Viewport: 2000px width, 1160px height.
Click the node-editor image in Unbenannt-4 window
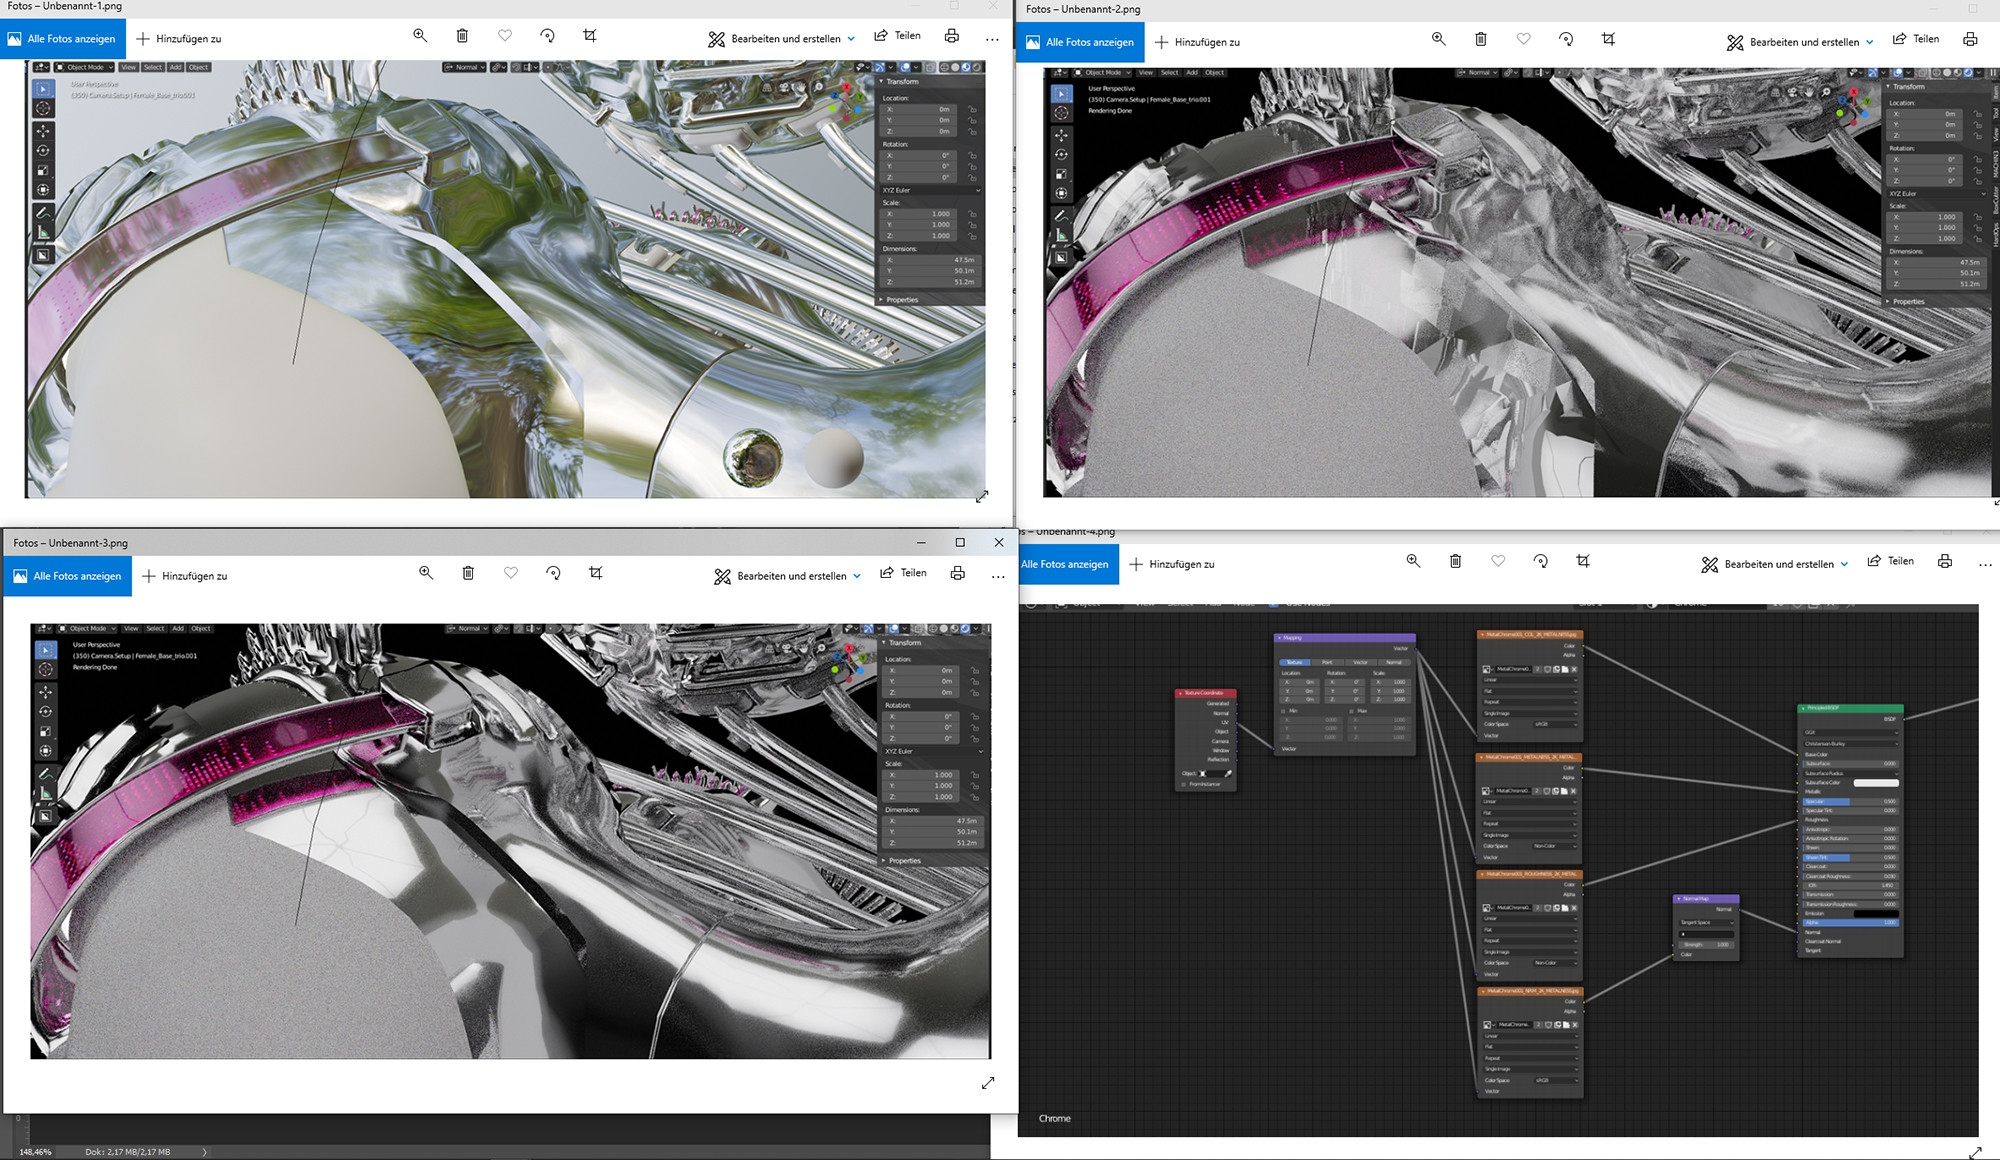pyautogui.click(x=1498, y=870)
